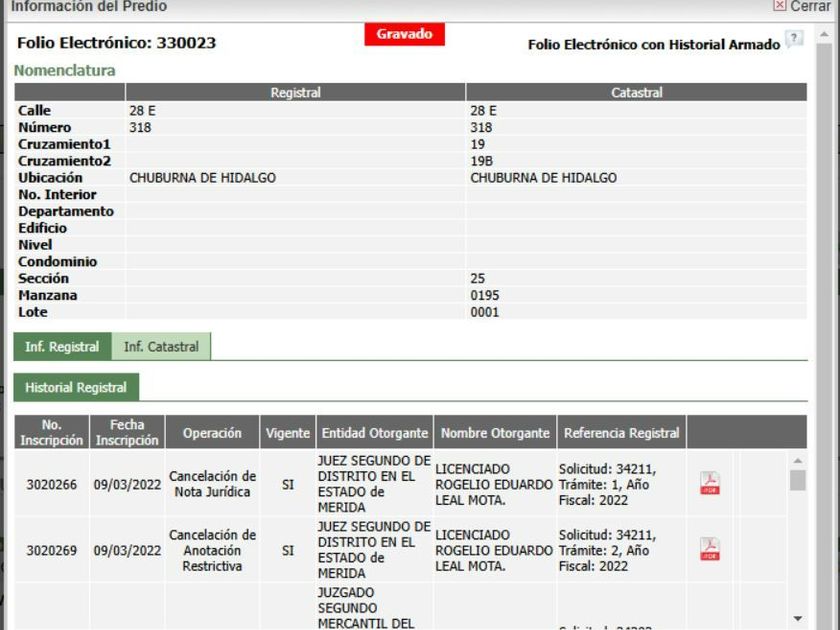Click Catastral Número value 318
Viewport: 840px width, 630px height.
tap(481, 128)
